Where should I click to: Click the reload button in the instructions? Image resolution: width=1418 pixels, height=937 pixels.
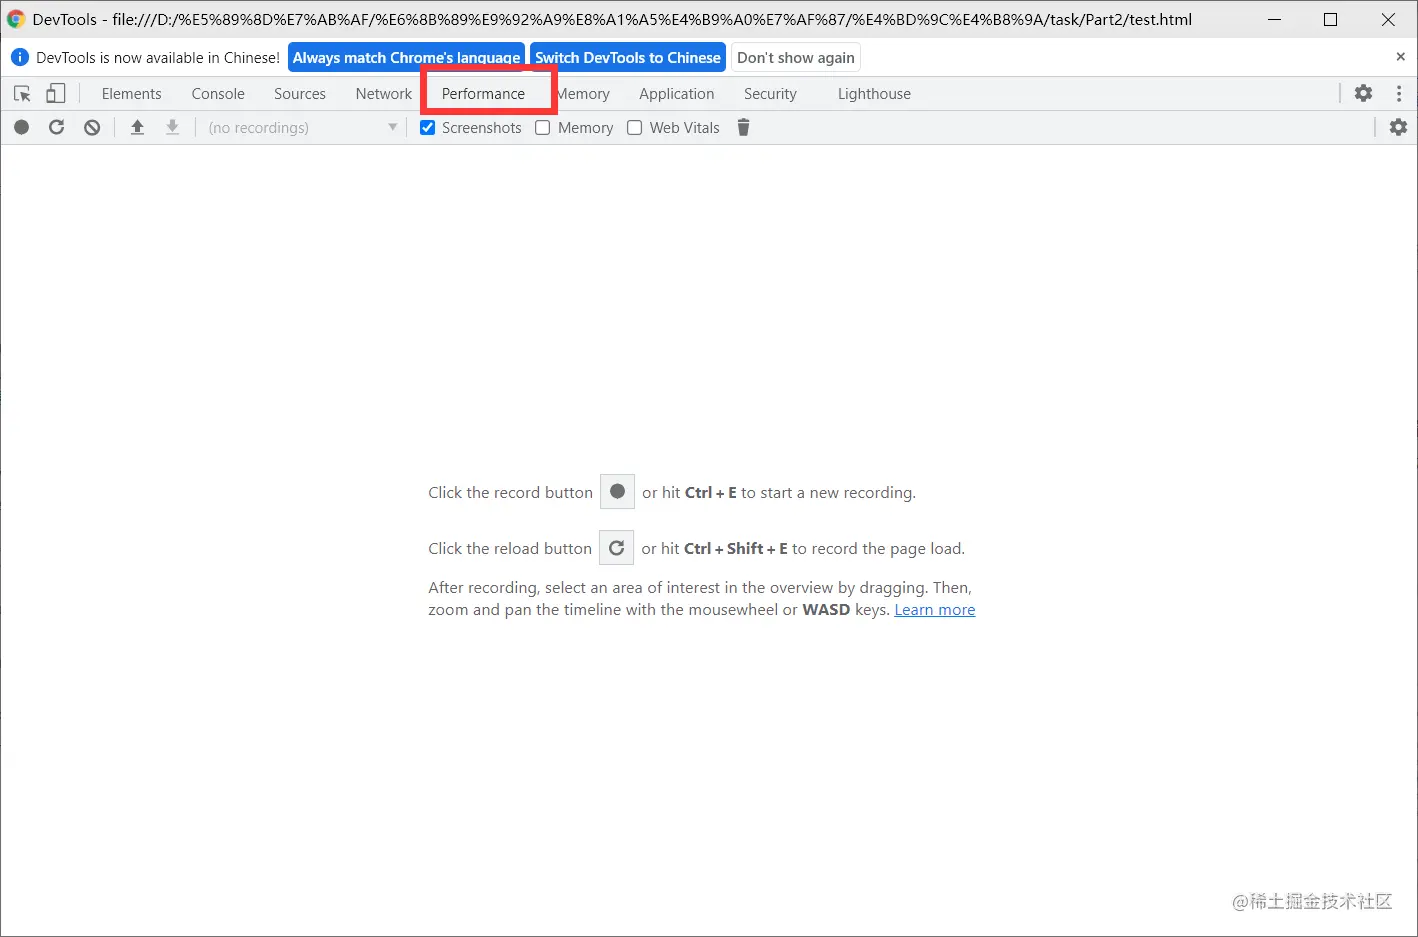616,547
